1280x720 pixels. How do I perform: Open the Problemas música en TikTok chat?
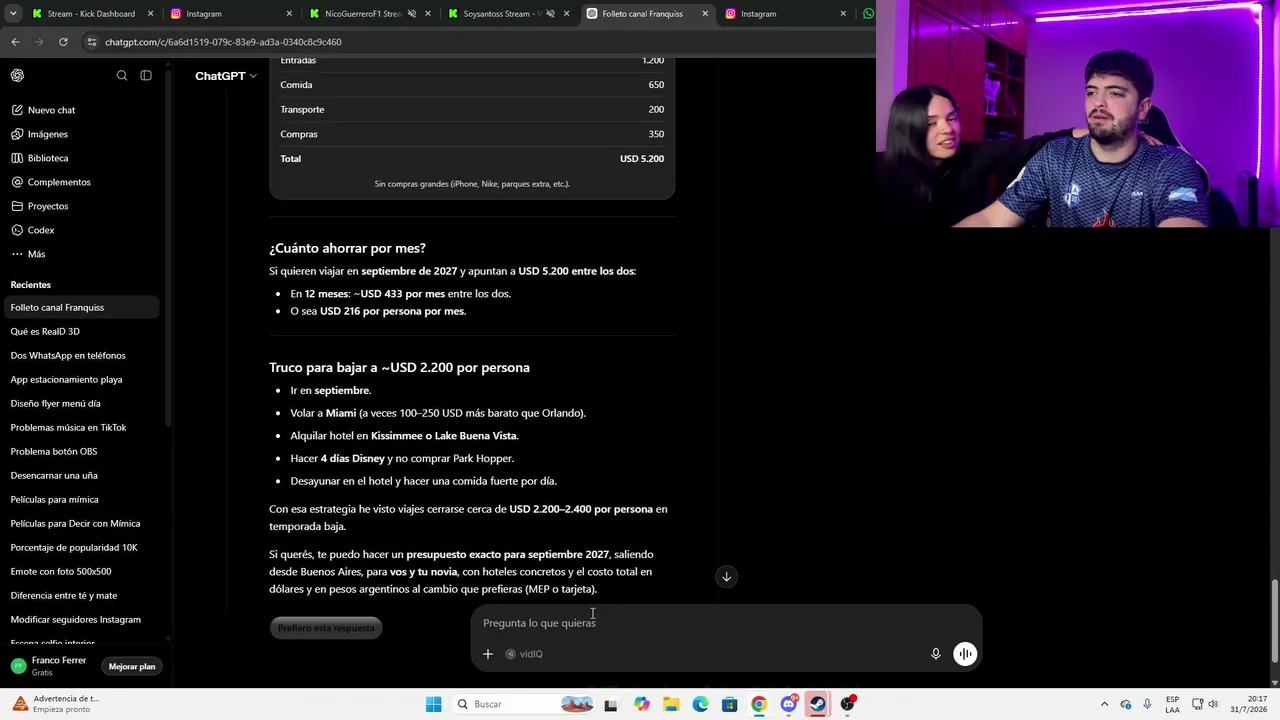coord(80,427)
